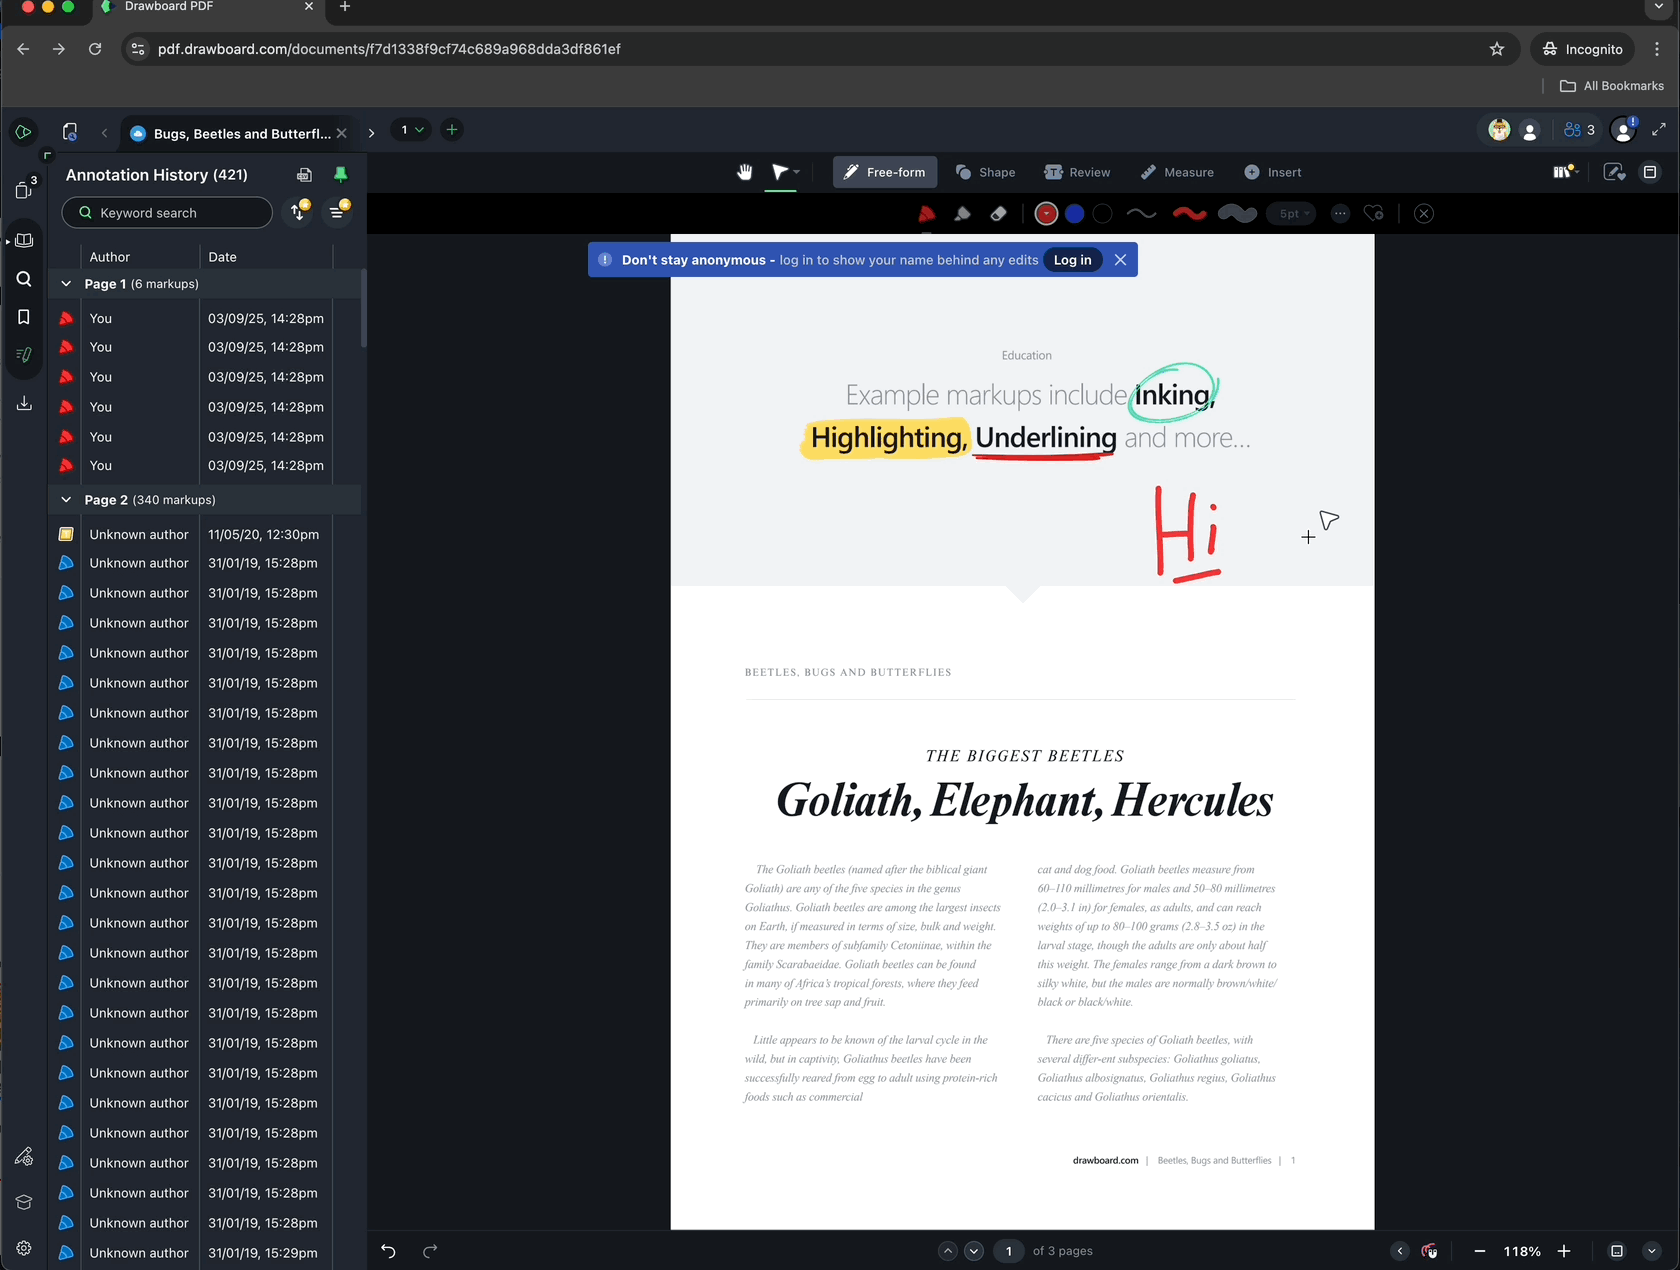Expand the view options chevron at bottom right
The image size is (1680, 1270).
coord(1651,1251)
